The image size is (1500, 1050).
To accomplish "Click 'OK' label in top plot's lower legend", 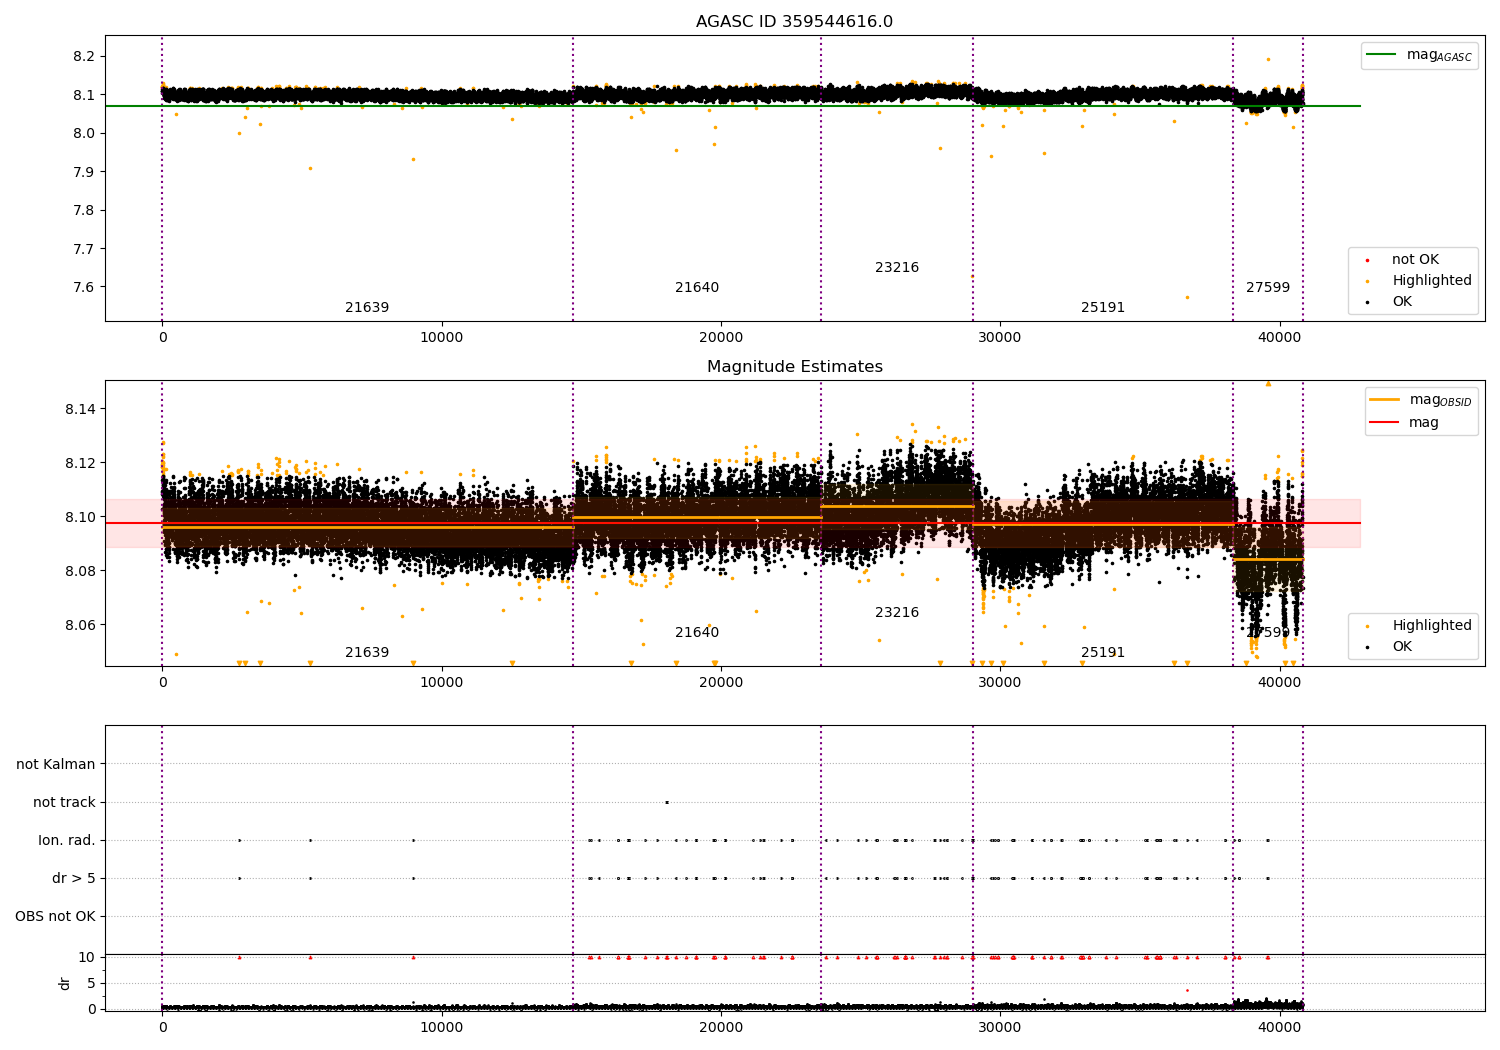I will coord(1402,302).
